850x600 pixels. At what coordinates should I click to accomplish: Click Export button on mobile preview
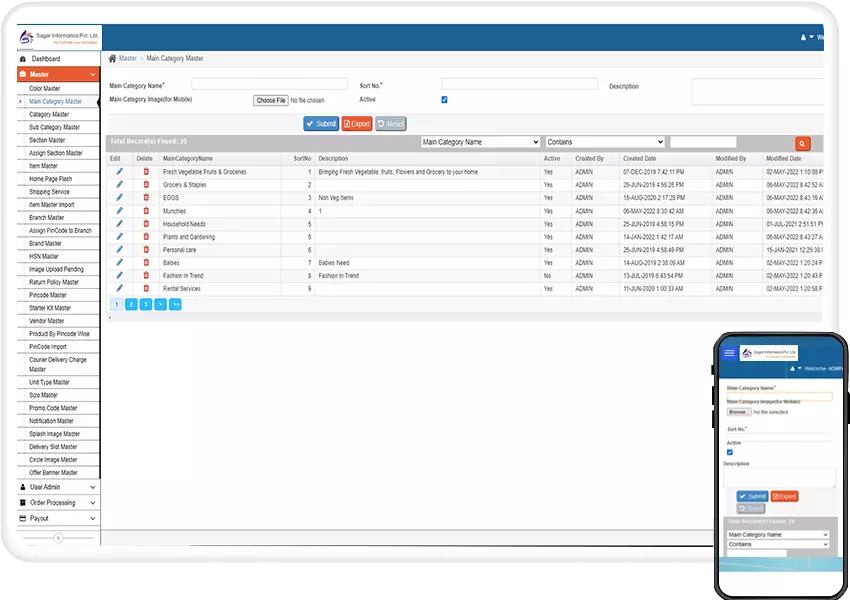pyautogui.click(x=784, y=496)
